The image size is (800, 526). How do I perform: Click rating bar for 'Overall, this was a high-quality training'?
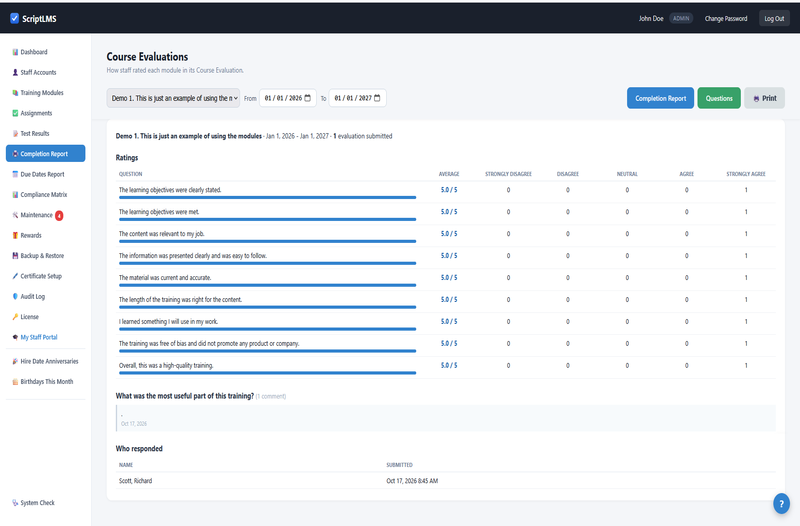pos(267,373)
